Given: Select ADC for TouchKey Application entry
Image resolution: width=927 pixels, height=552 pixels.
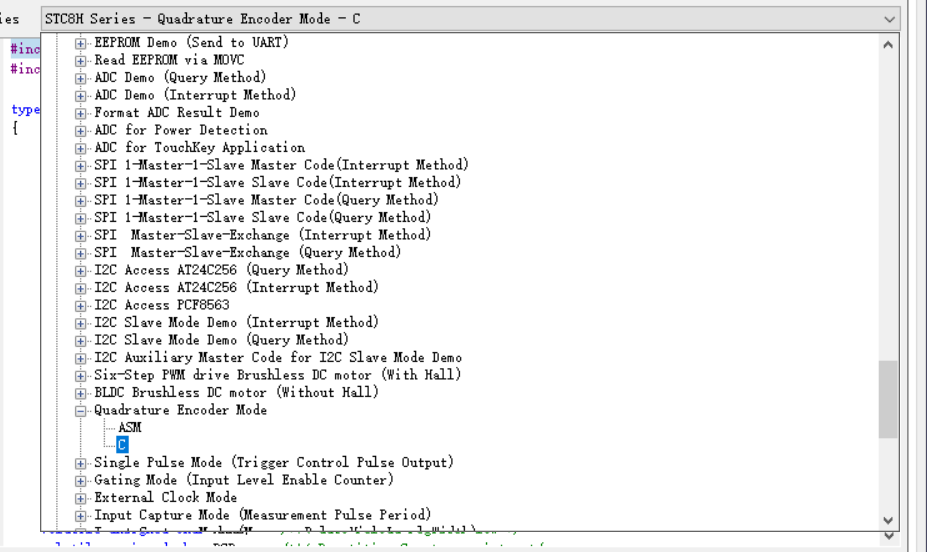Looking at the screenshot, I should point(199,148).
